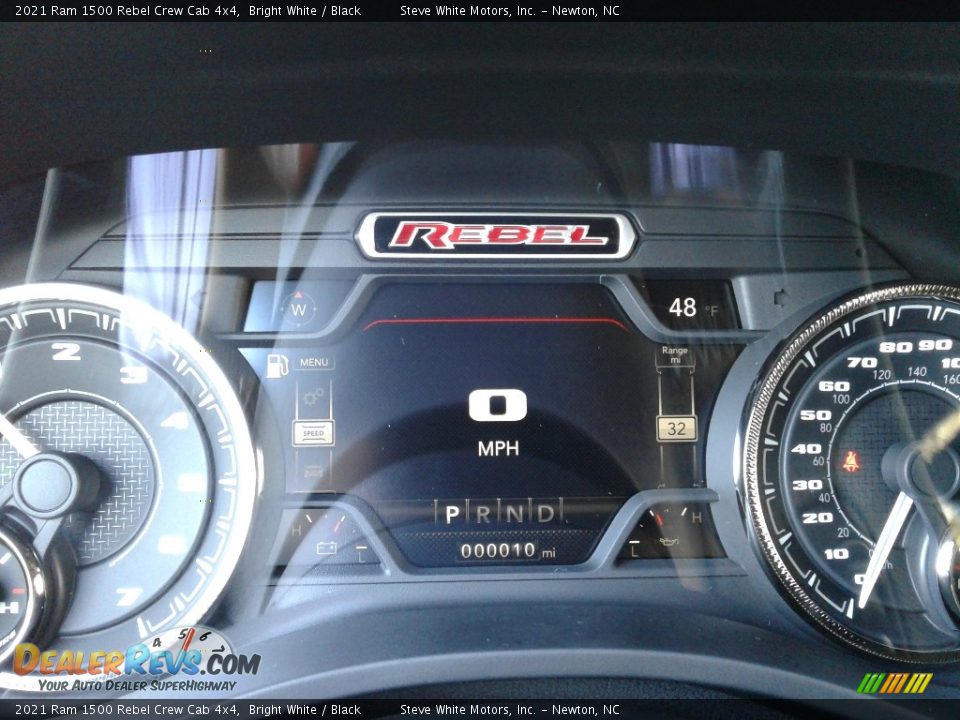Open the DealerRevs.com logo
The height and width of the screenshot is (720, 960).
(137, 660)
